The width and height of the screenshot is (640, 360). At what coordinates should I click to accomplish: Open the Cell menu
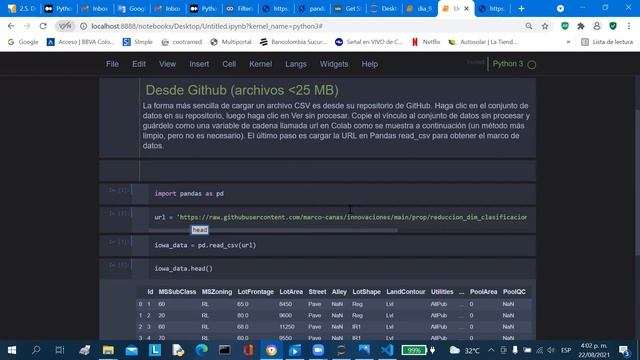[229, 64]
